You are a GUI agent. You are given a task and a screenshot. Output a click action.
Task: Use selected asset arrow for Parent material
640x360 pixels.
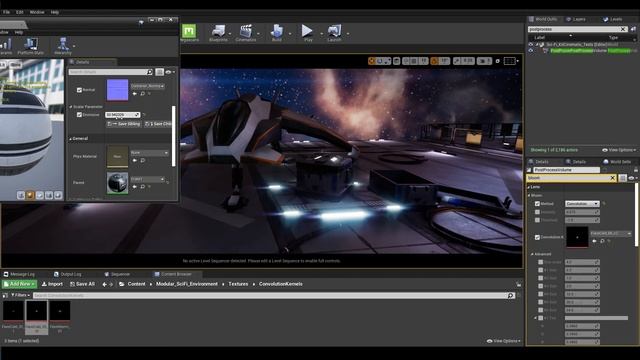point(135,187)
